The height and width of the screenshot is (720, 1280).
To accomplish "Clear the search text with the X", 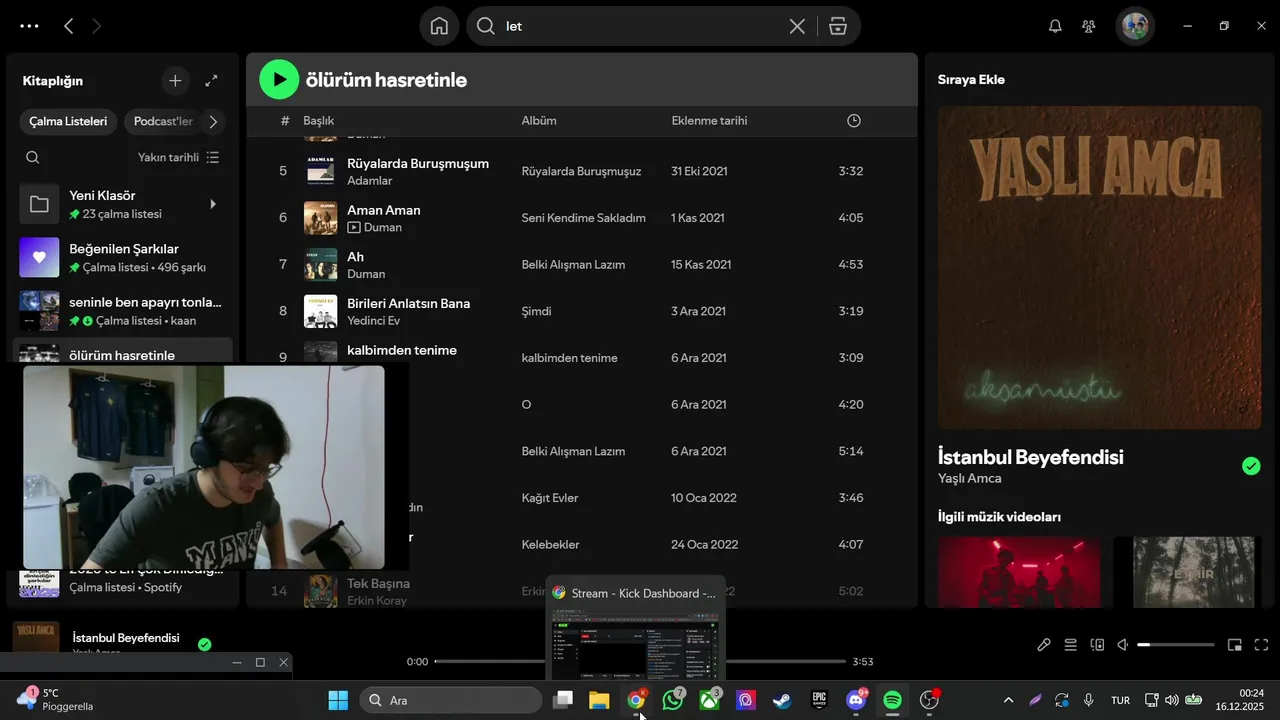I will click(x=797, y=26).
